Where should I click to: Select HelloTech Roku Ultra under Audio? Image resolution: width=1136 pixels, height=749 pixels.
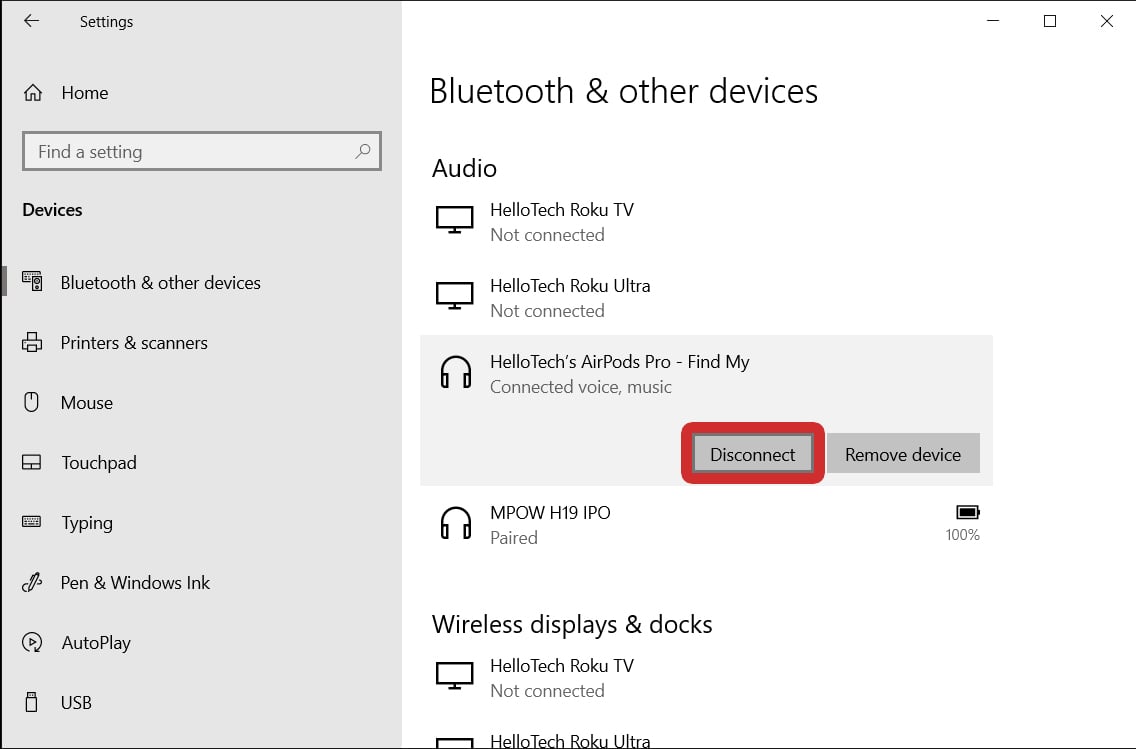tap(569, 297)
